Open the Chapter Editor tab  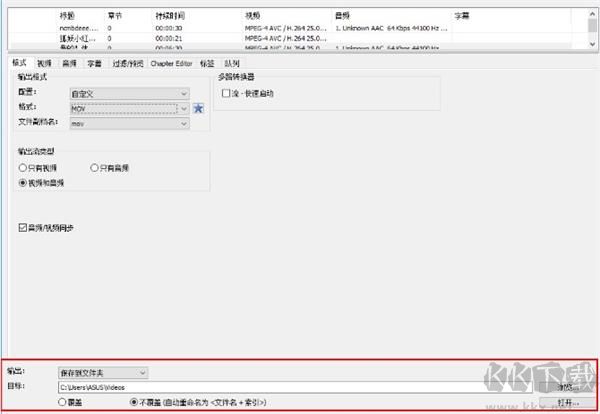pyautogui.click(x=171, y=64)
